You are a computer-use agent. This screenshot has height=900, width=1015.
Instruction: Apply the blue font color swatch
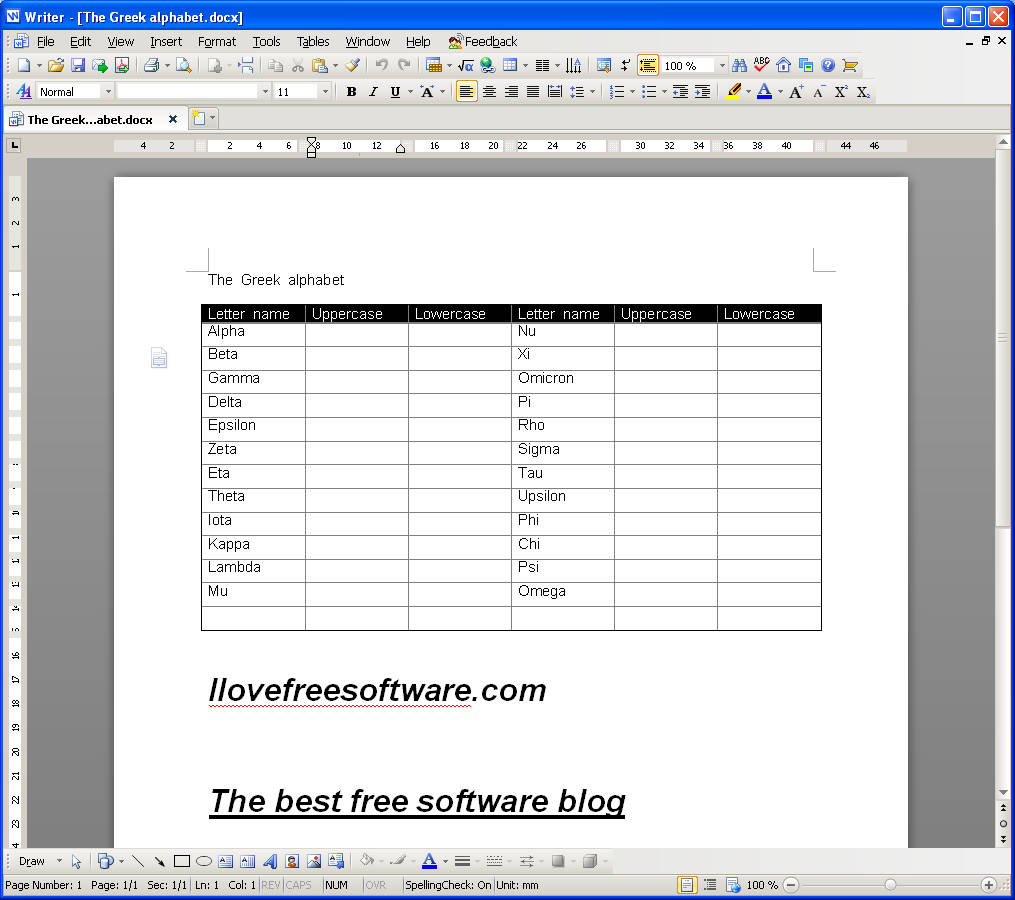tap(764, 92)
